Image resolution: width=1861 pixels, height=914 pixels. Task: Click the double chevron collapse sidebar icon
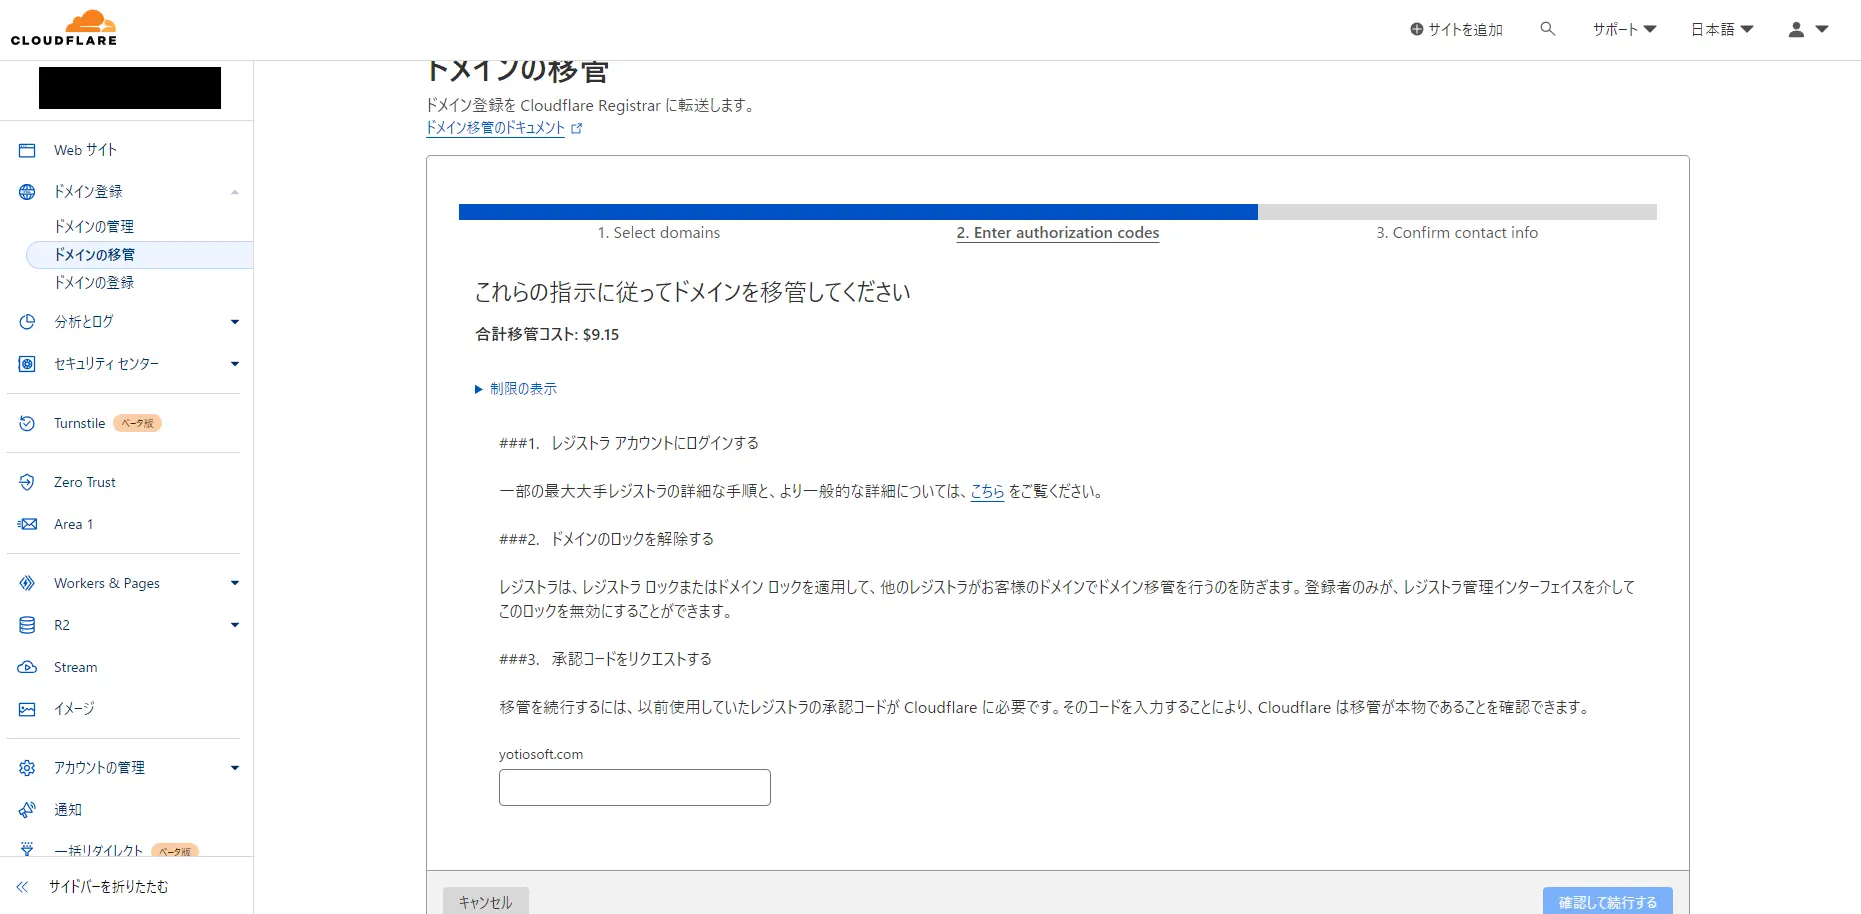click(x=22, y=887)
